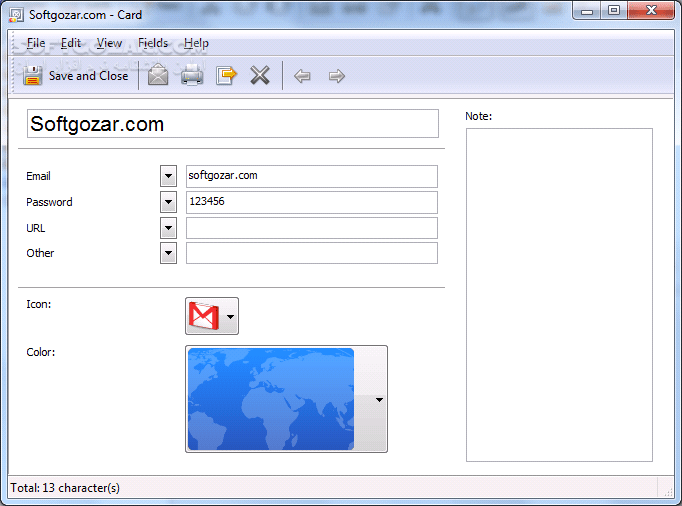Viewport: 682px width, 506px height.
Task: Click the Password field containing 123456
Action: tap(311, 202)
